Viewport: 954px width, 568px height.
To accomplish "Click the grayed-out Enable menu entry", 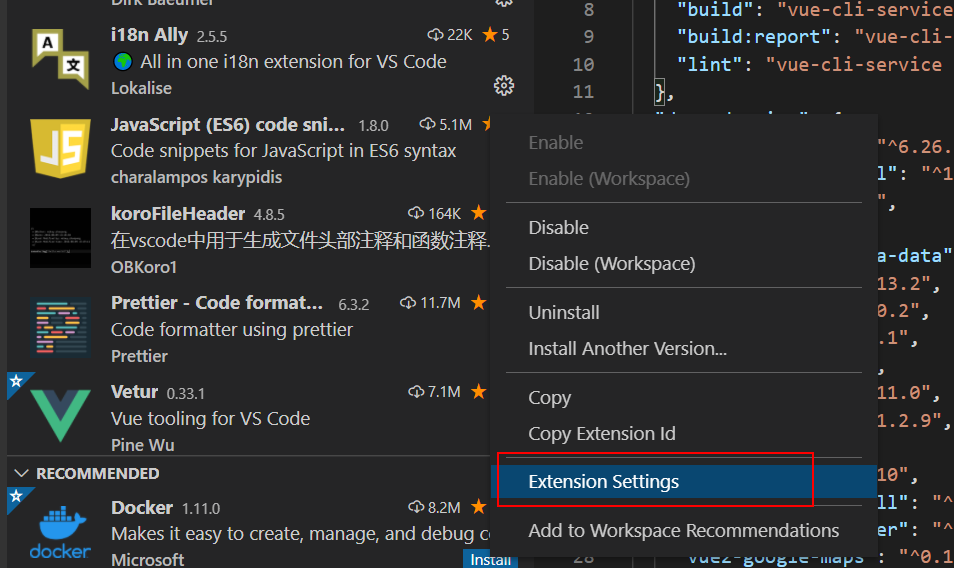I will tap(684, 142).
